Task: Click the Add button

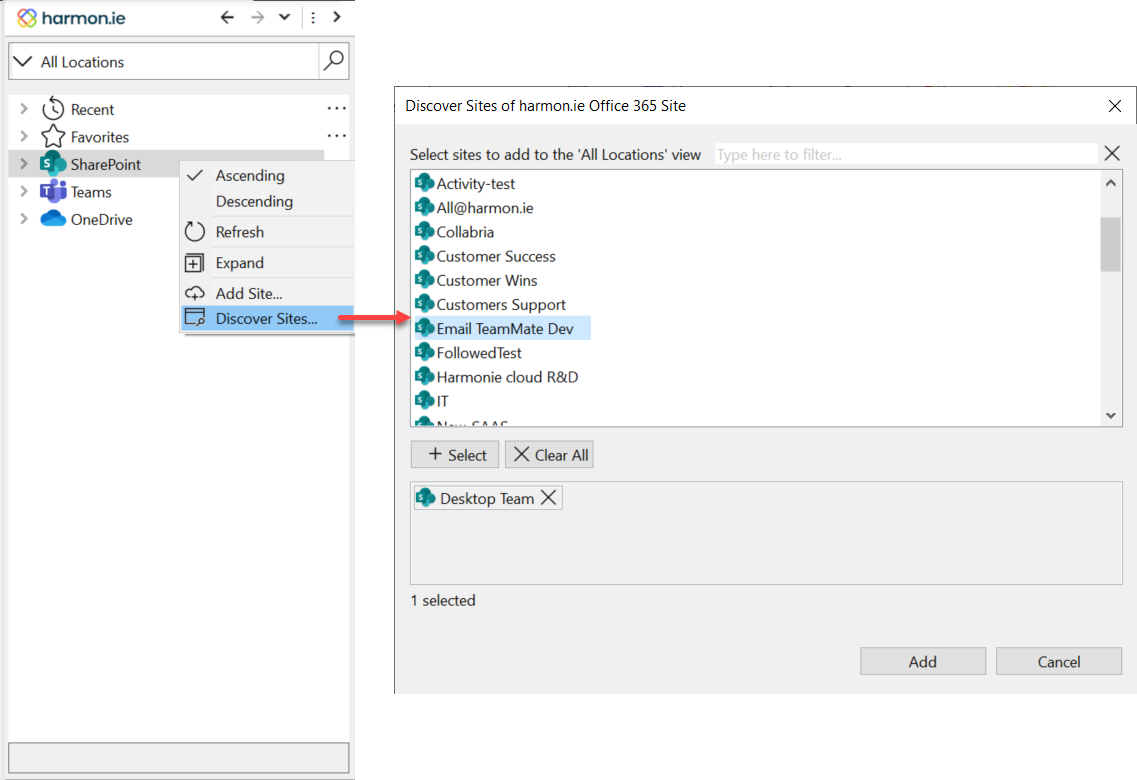Action: pyautogui.click(x=923, y=661)
